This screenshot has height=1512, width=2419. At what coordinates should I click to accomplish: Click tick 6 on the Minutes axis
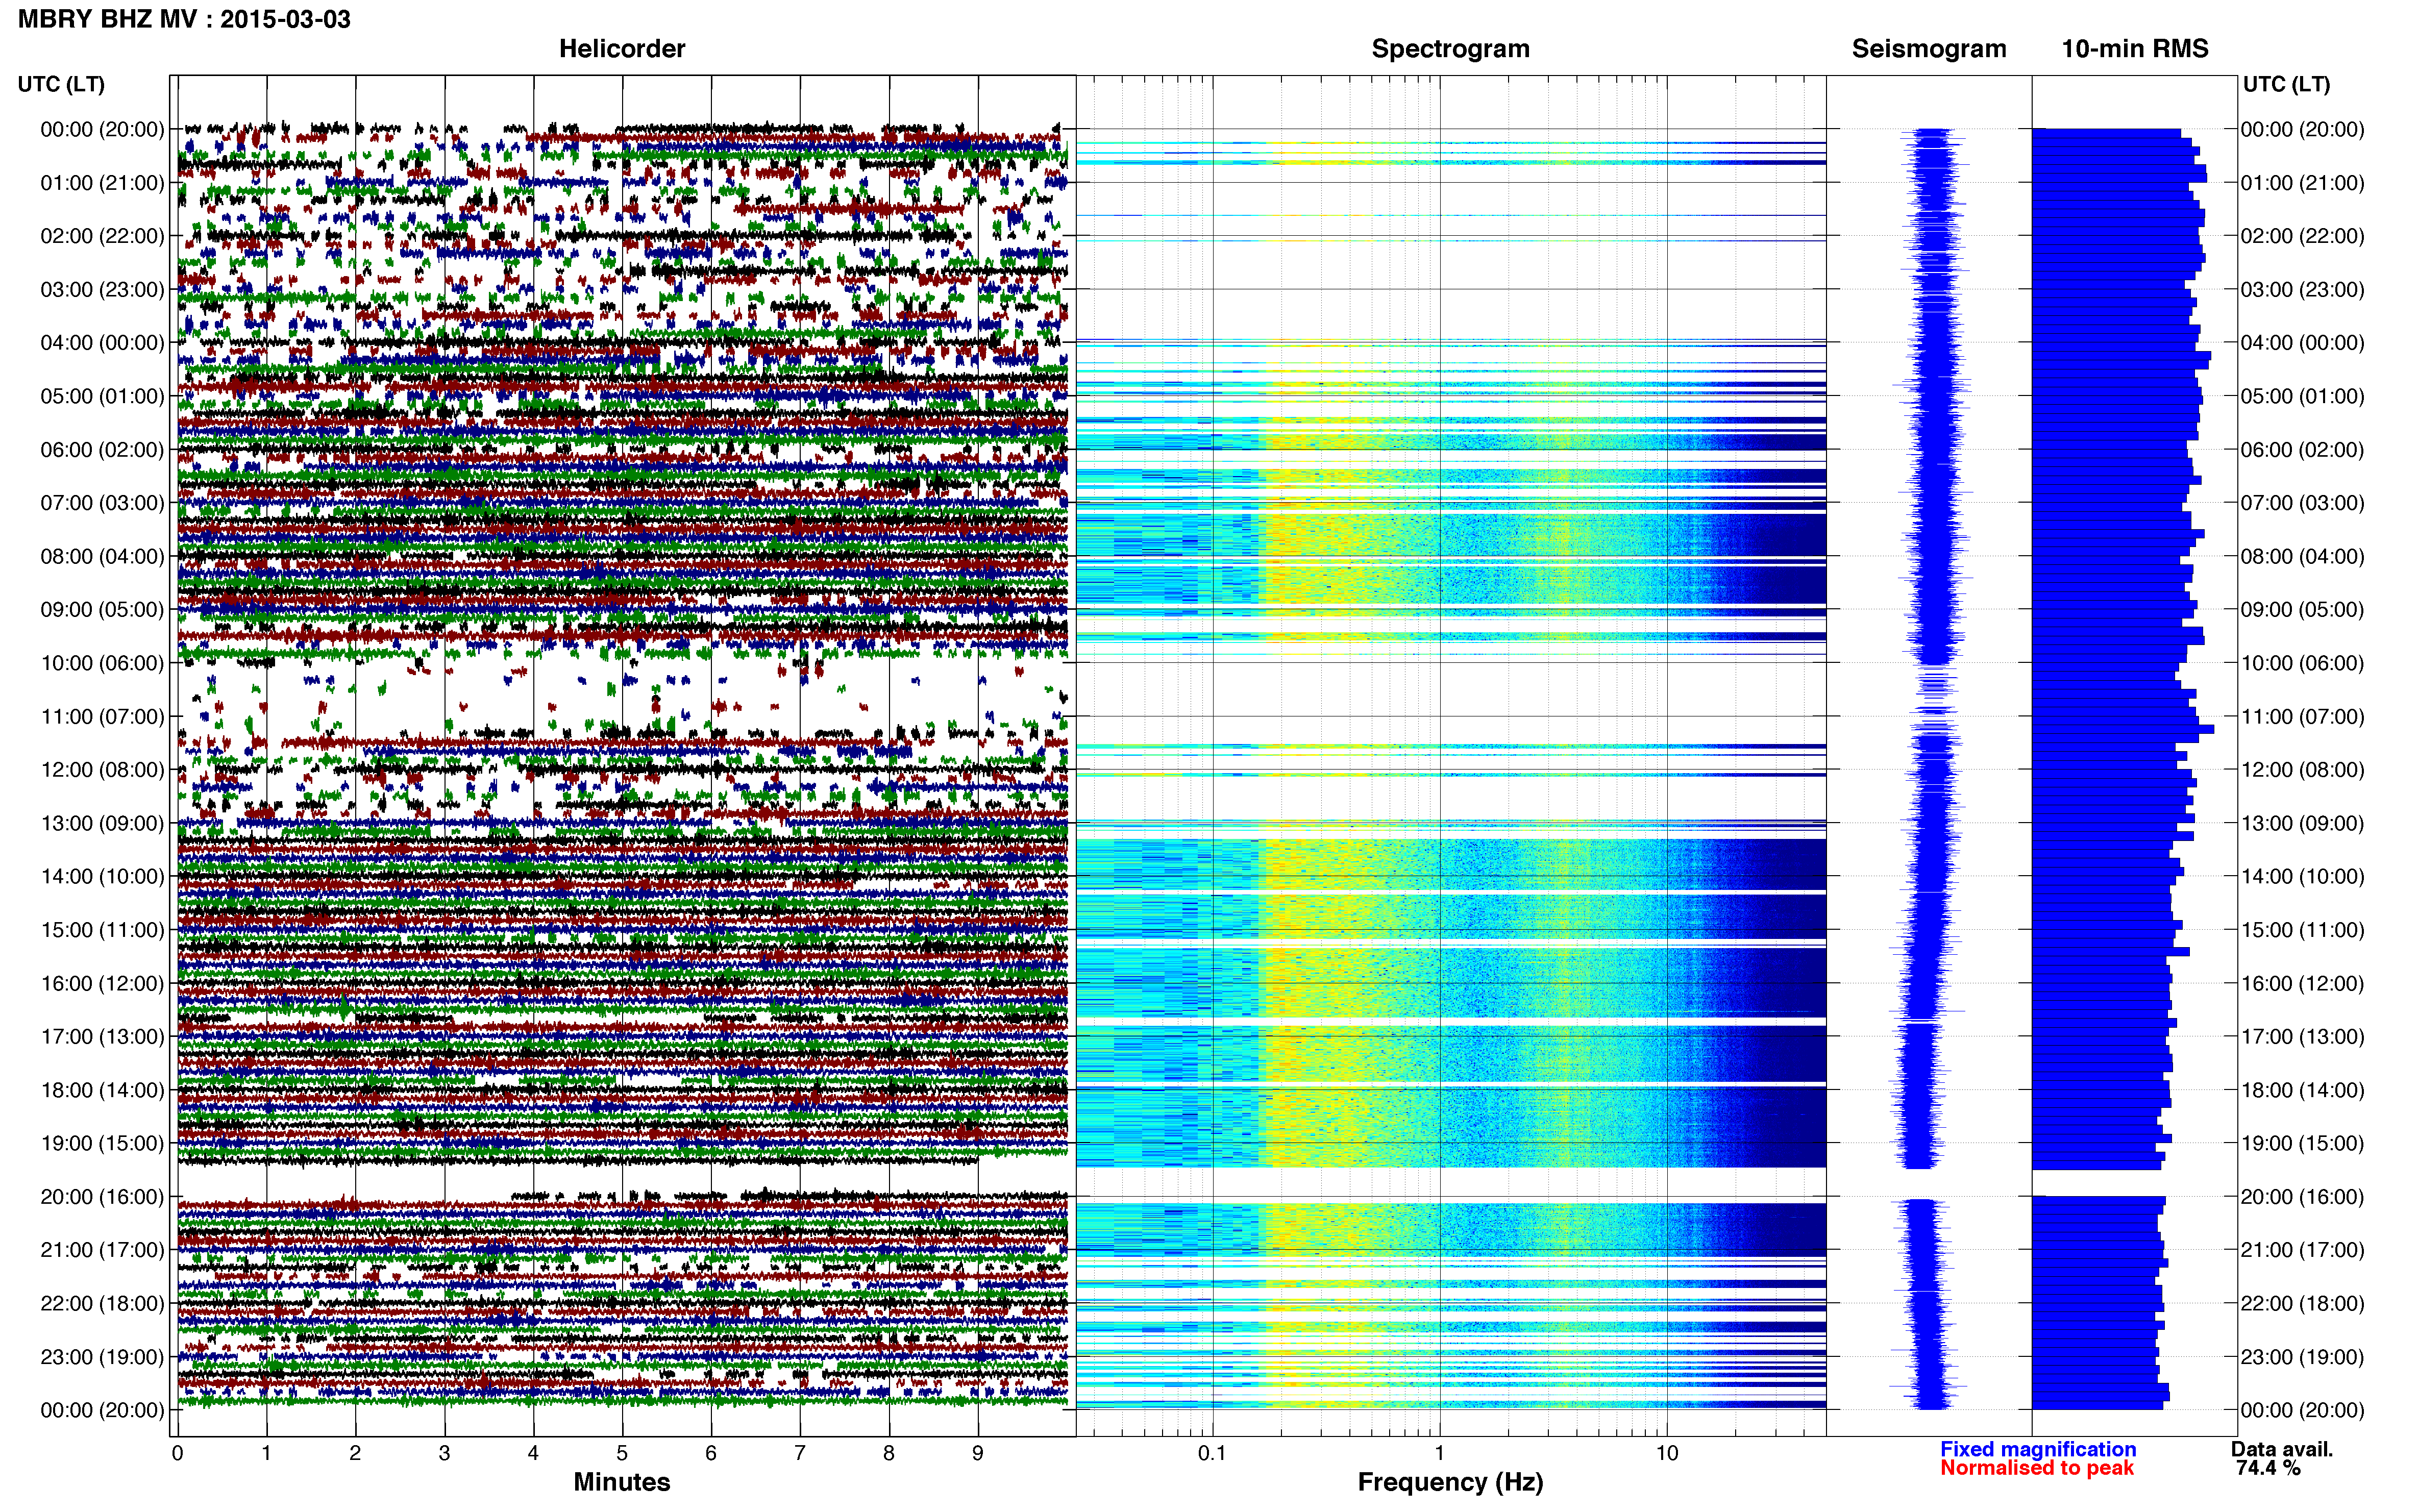711,1454
